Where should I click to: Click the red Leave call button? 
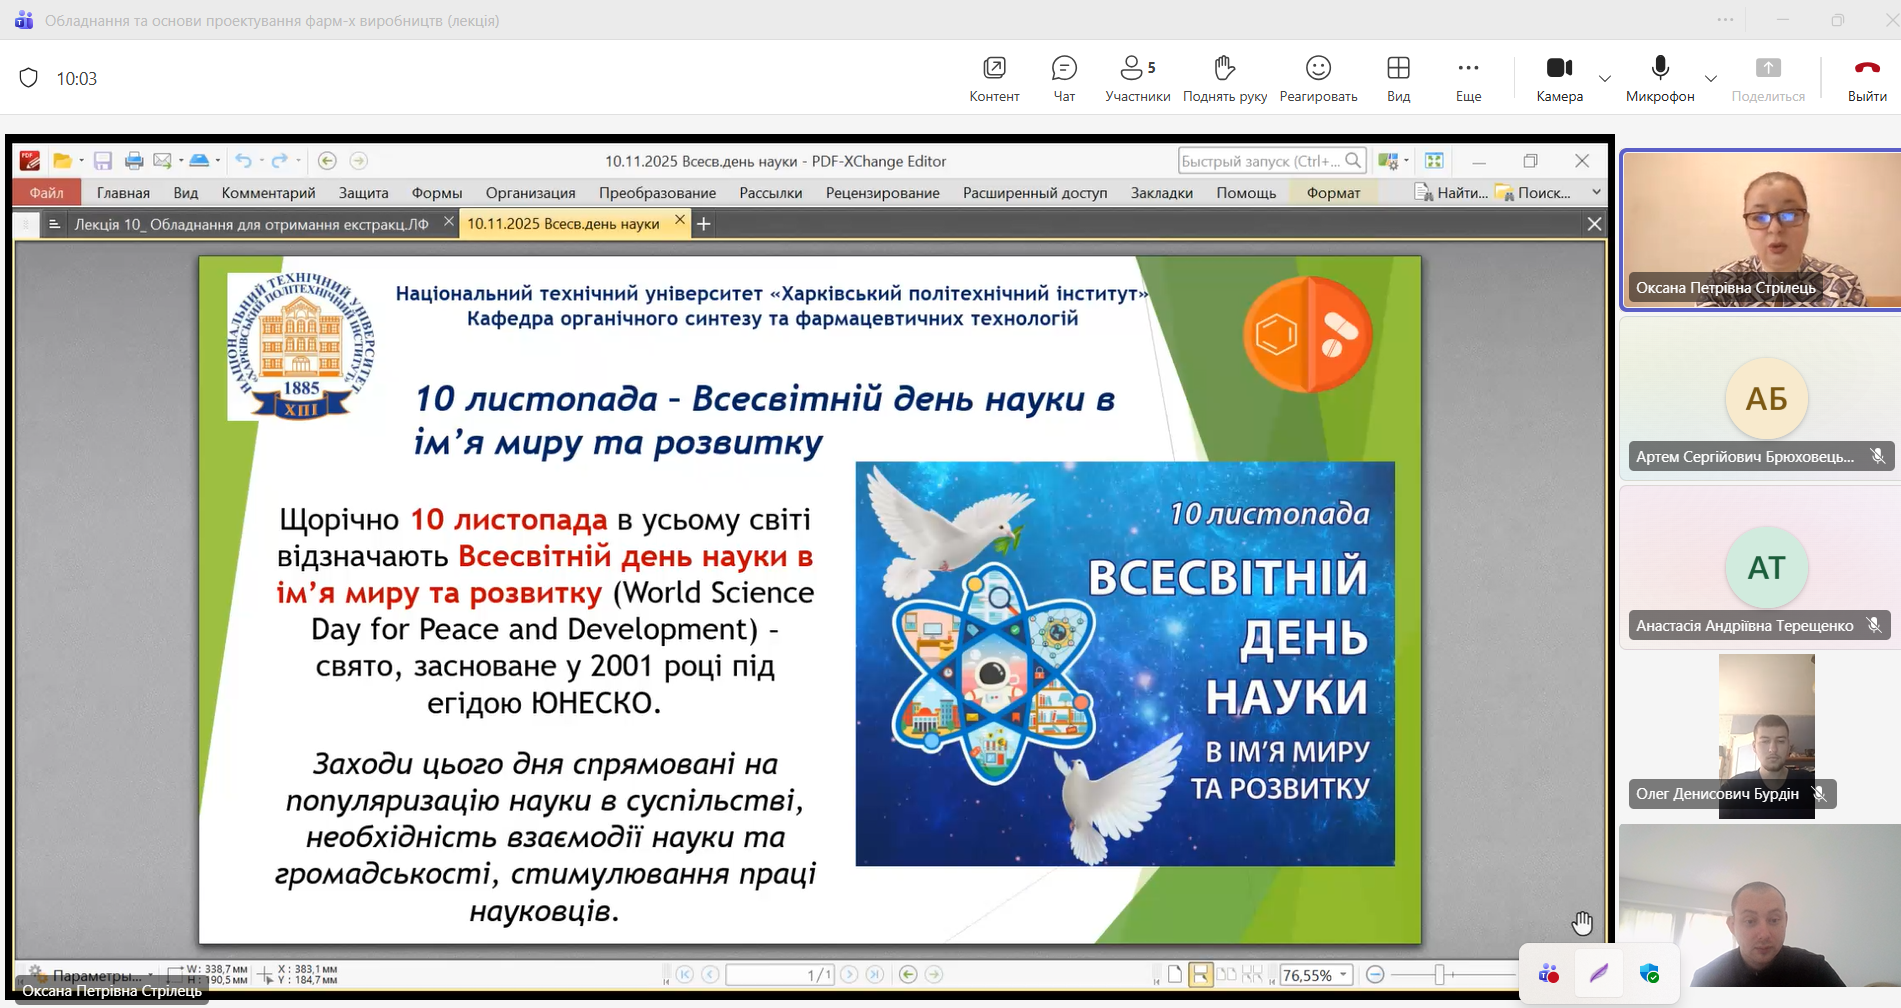[1866, 78]
